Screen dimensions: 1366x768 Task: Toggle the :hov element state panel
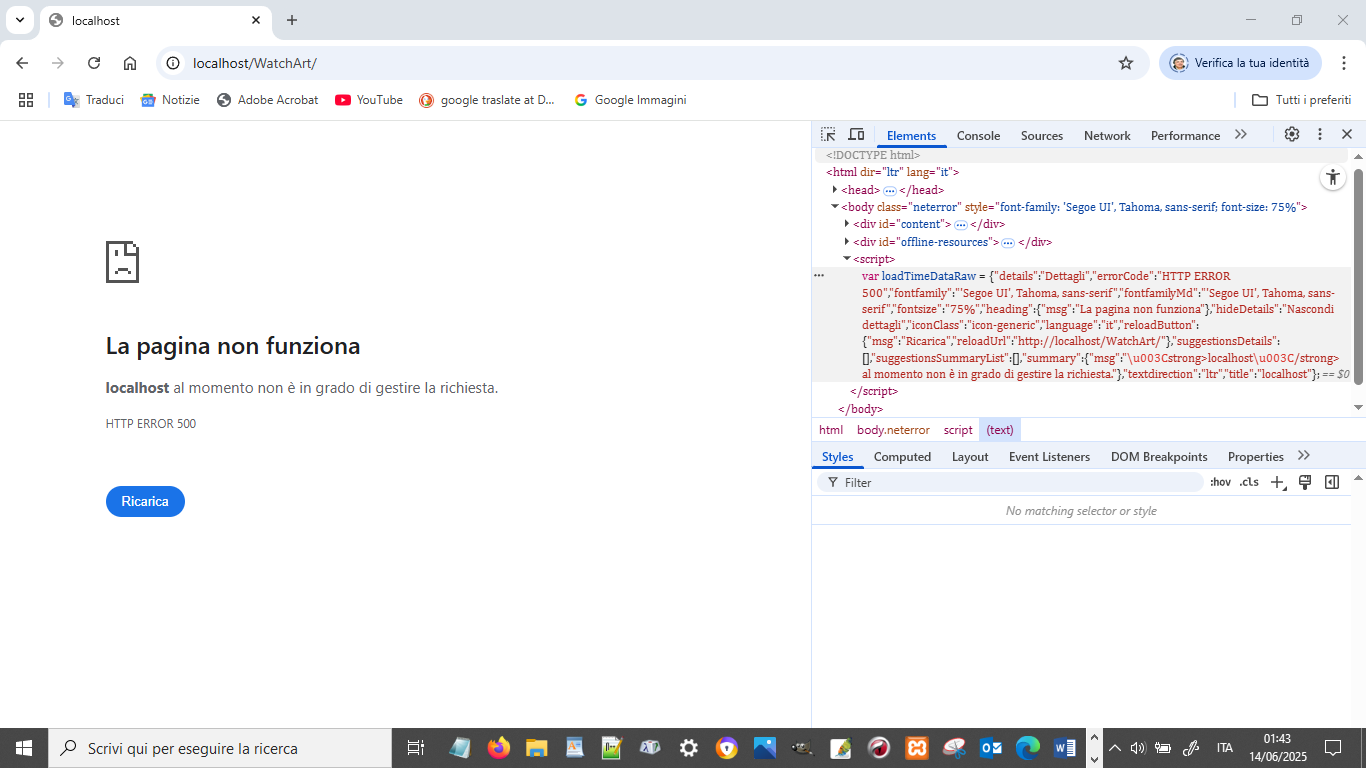click(1220, 482)
